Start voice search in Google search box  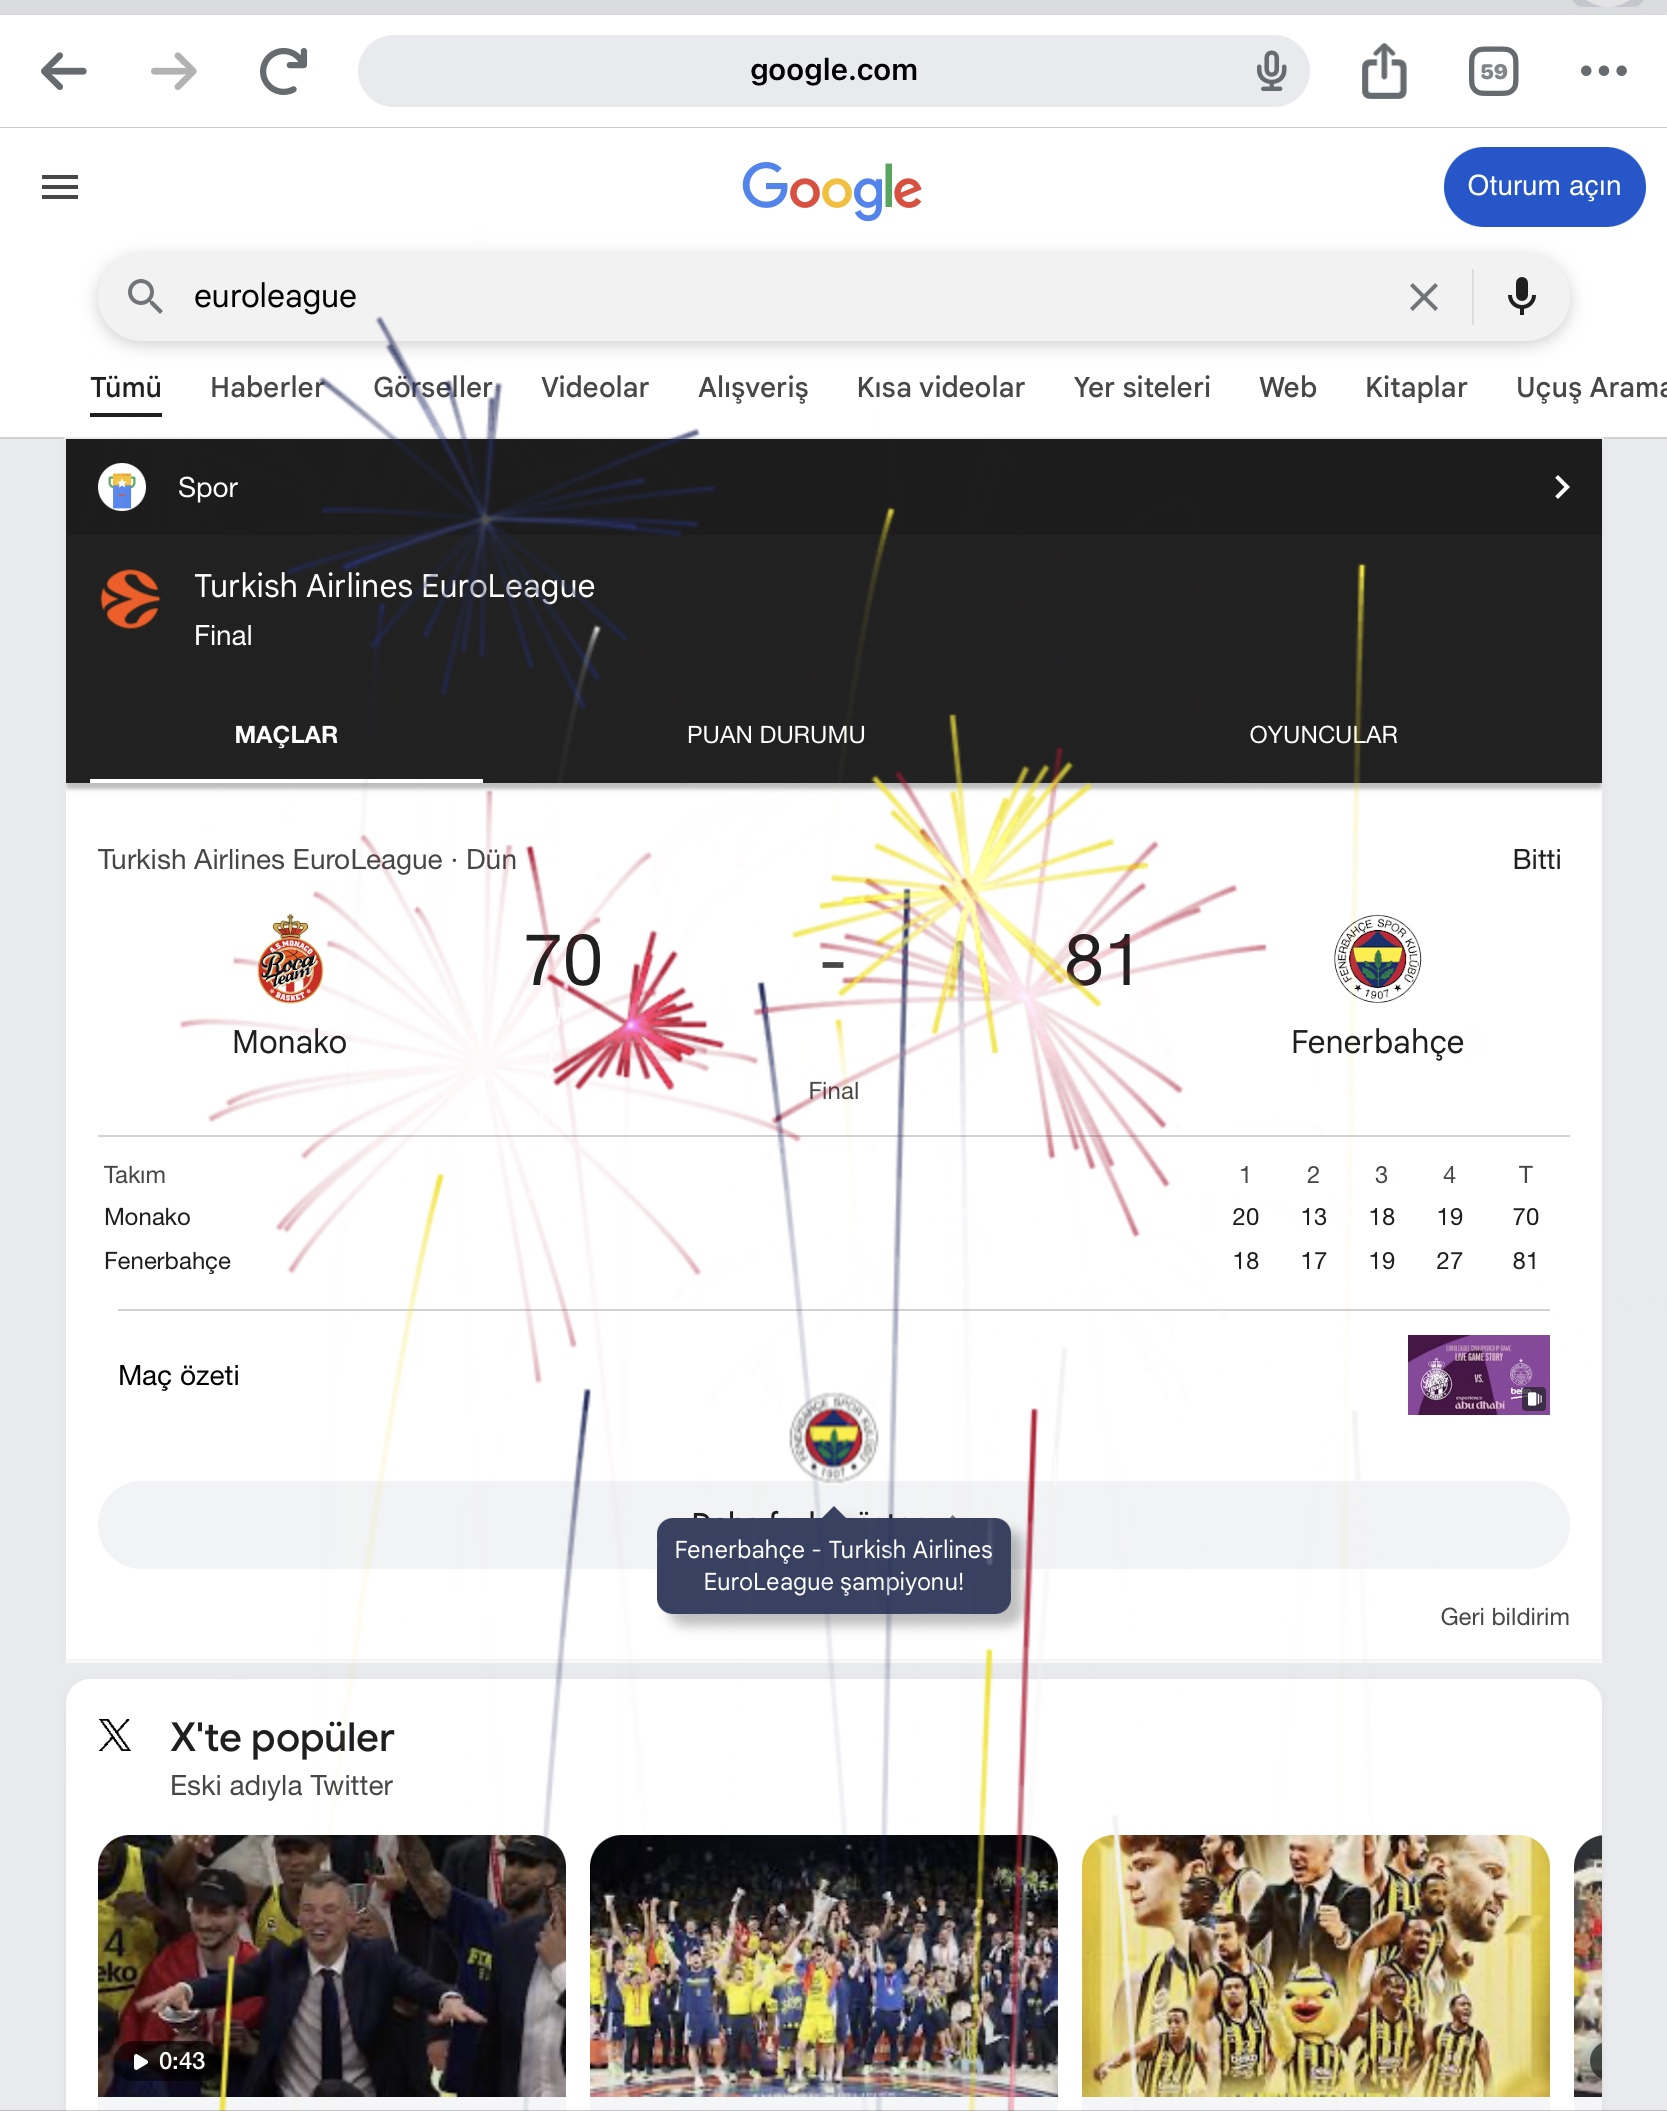tap(1521, 296)
